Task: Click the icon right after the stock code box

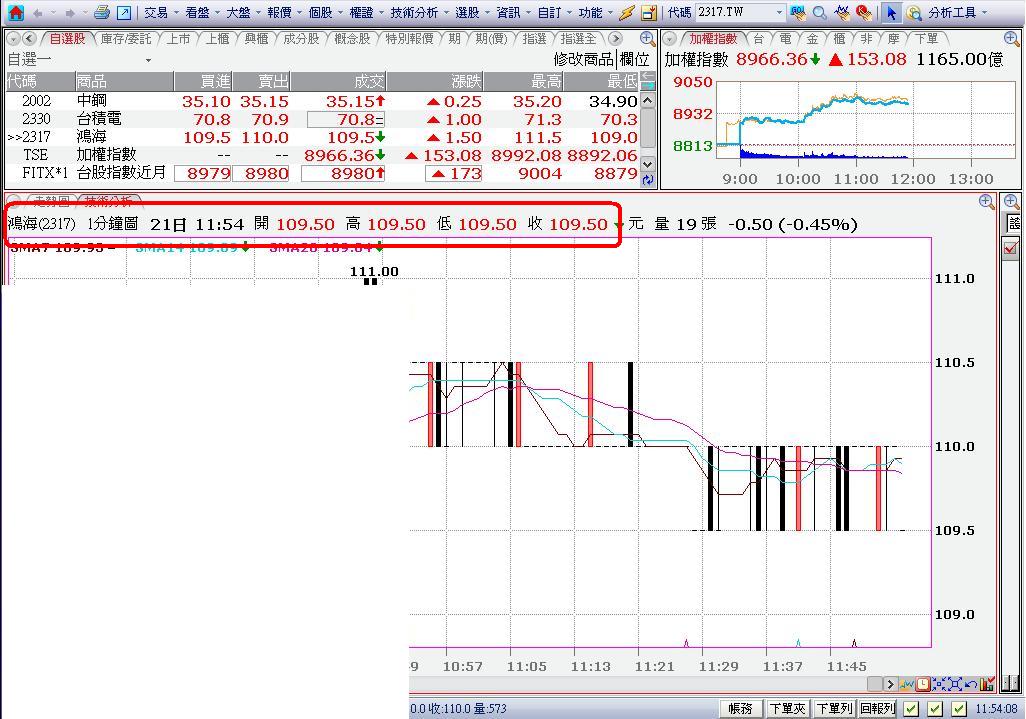Action: point(798,12)
